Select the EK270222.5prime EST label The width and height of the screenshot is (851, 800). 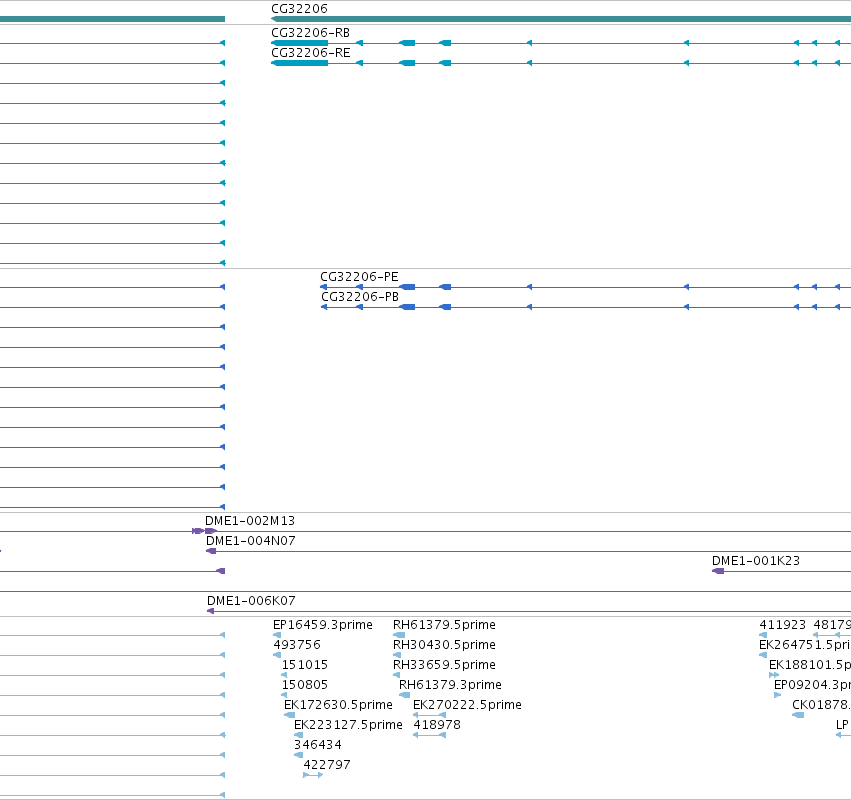tap(467, 705)
